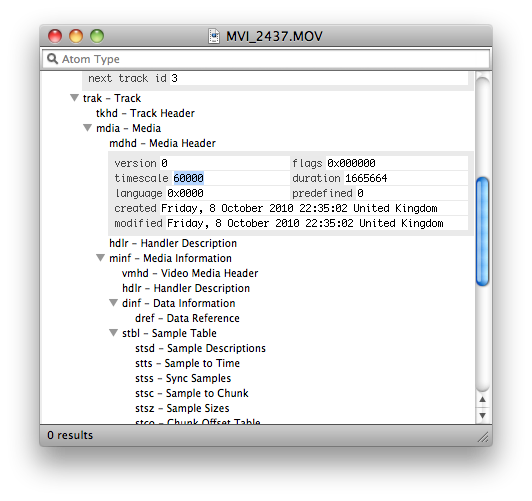Click the magnifier icon in search field
This screenshot has height=501, width=532.
(x=52, y=59)
